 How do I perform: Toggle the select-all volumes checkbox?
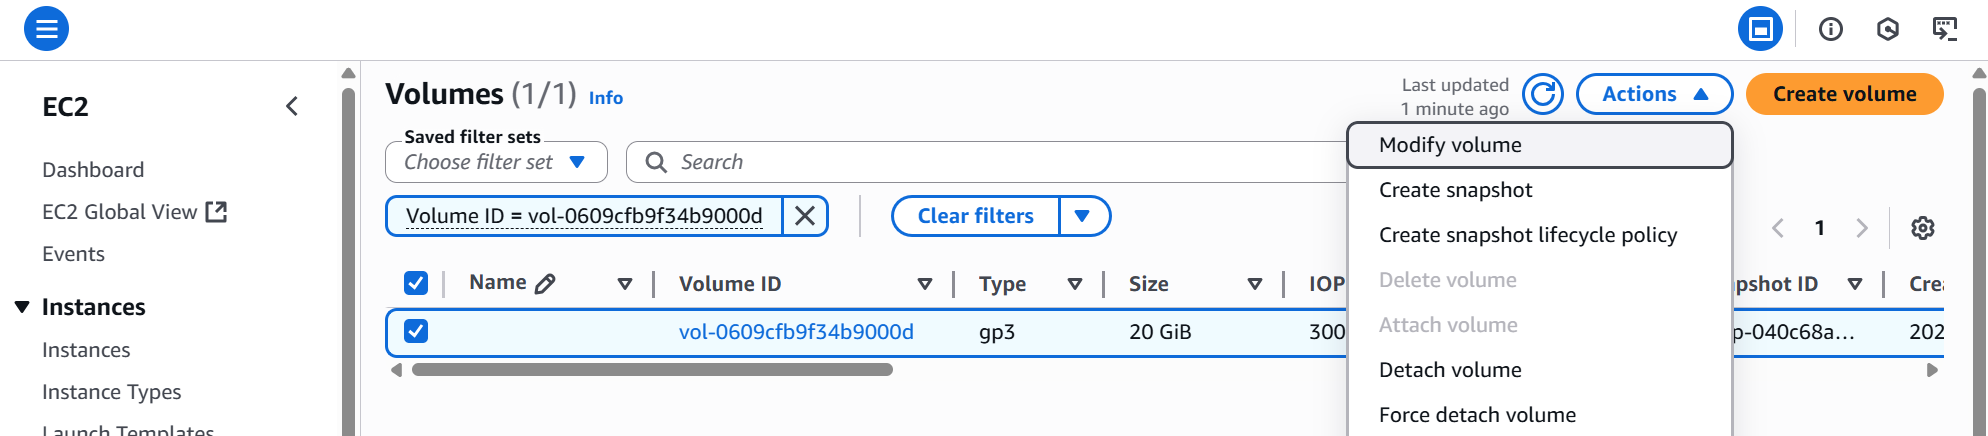[x=416, y=283]
